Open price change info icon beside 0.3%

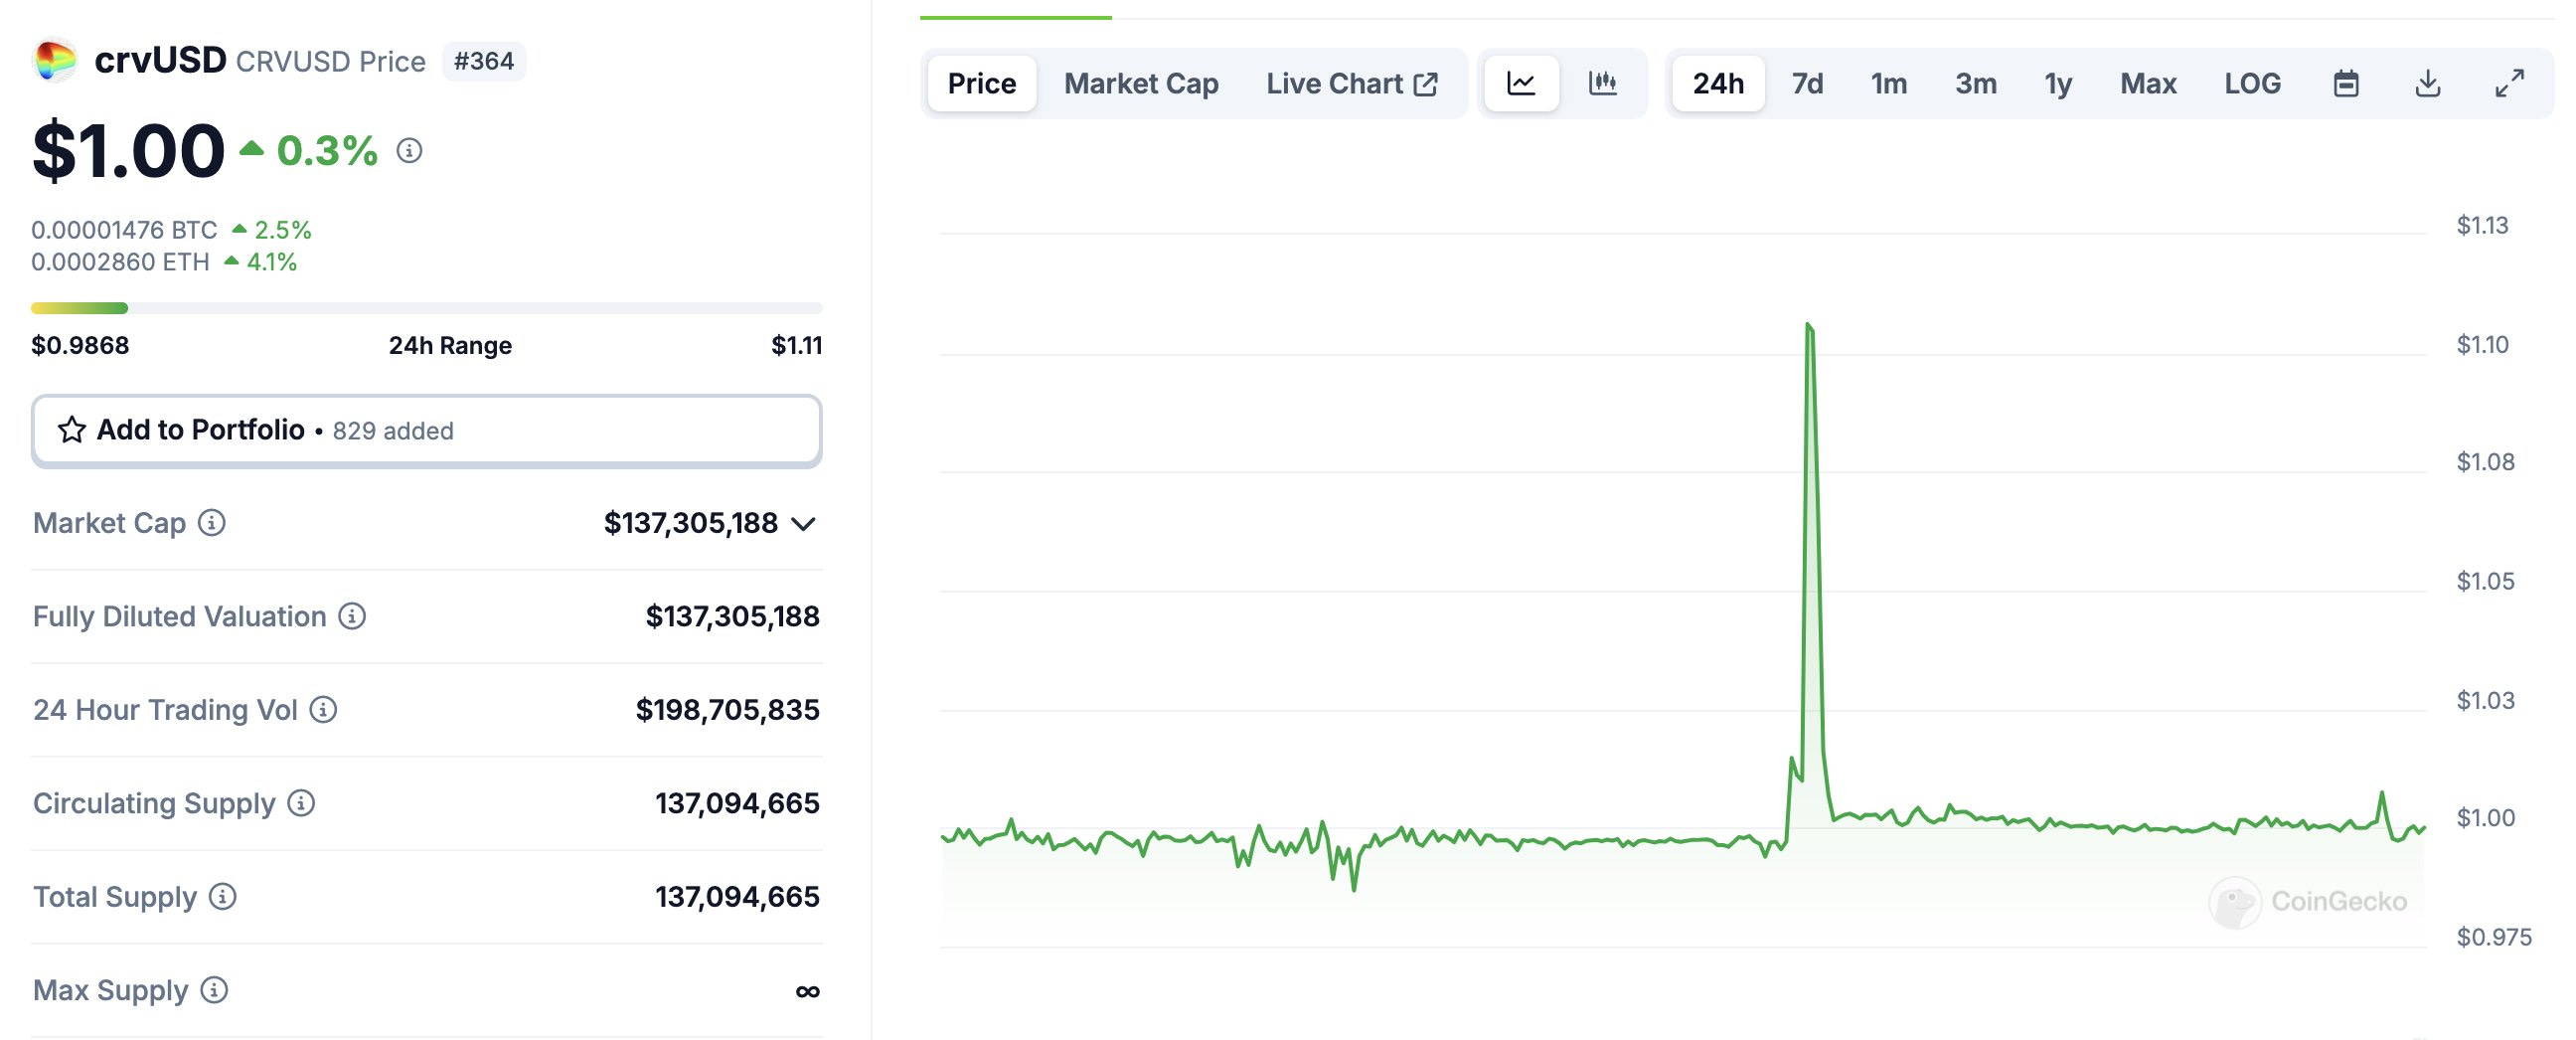[x=409, y=151]
